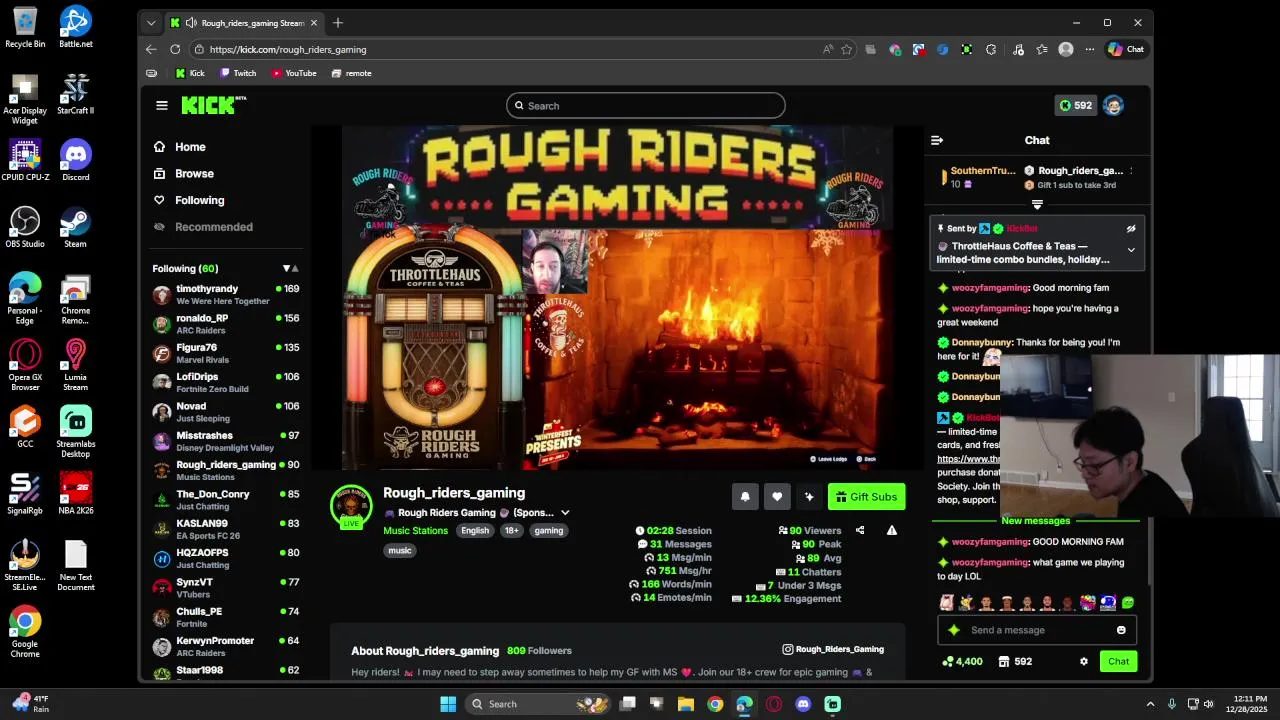Open the Twitch bookmark in favorites bar

pos(238,73)
